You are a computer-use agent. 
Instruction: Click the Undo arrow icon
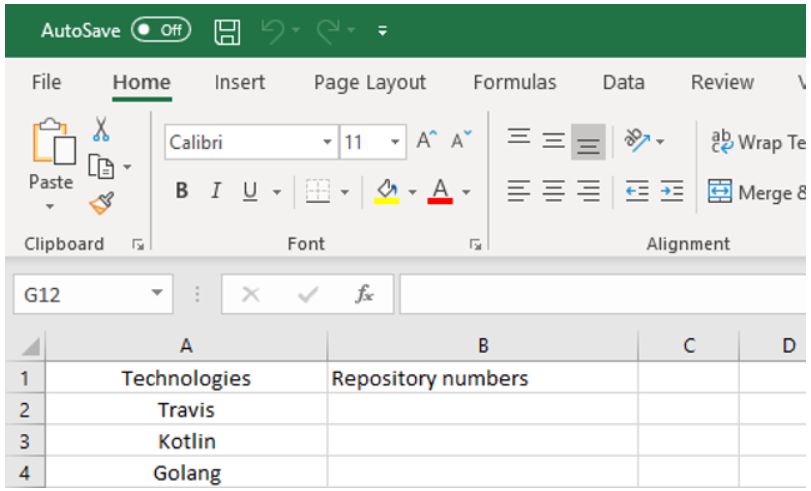[x=273, y=31]
